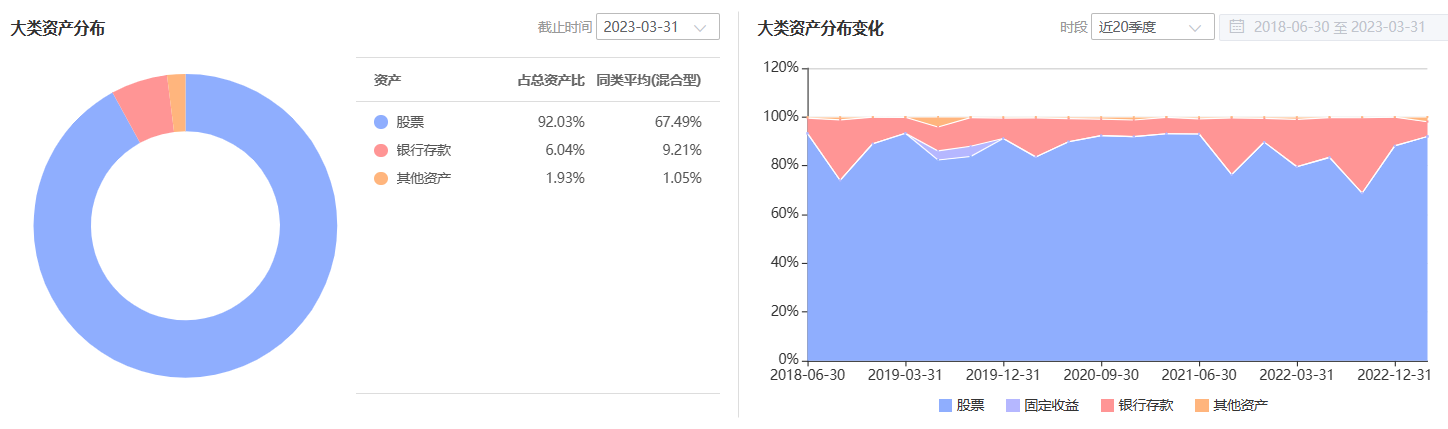Click the 2020-09-30 point on area chart axis

[1101, 375]
